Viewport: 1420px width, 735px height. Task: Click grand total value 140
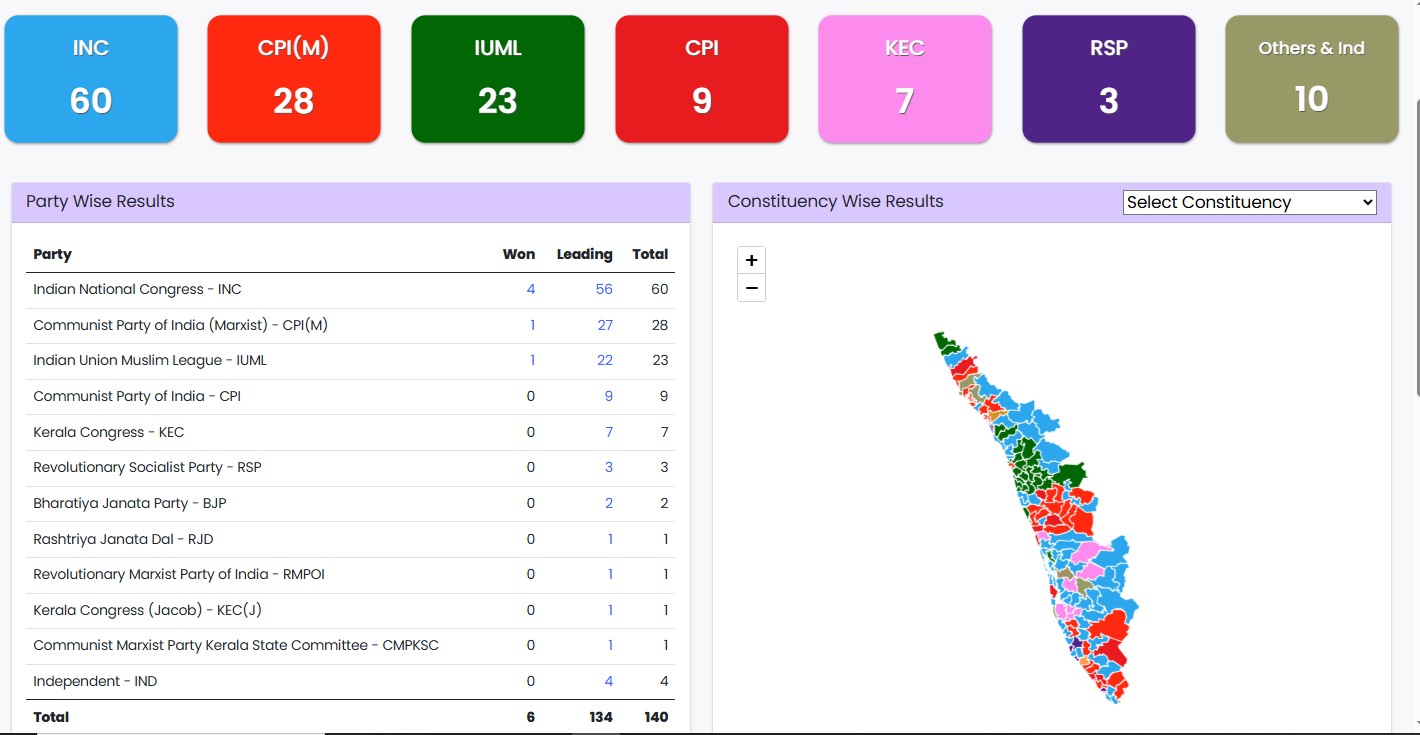click(x=655, y=717)
